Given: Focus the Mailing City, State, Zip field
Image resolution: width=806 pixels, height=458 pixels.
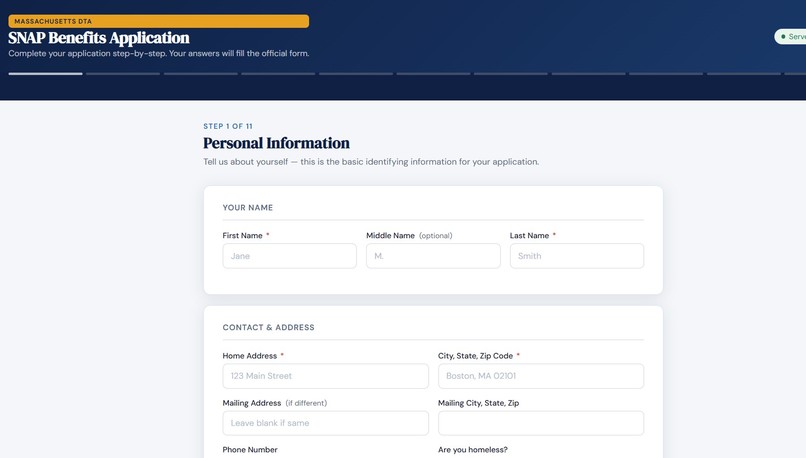Looking at the screenshot, I should (x=541, y=423).
